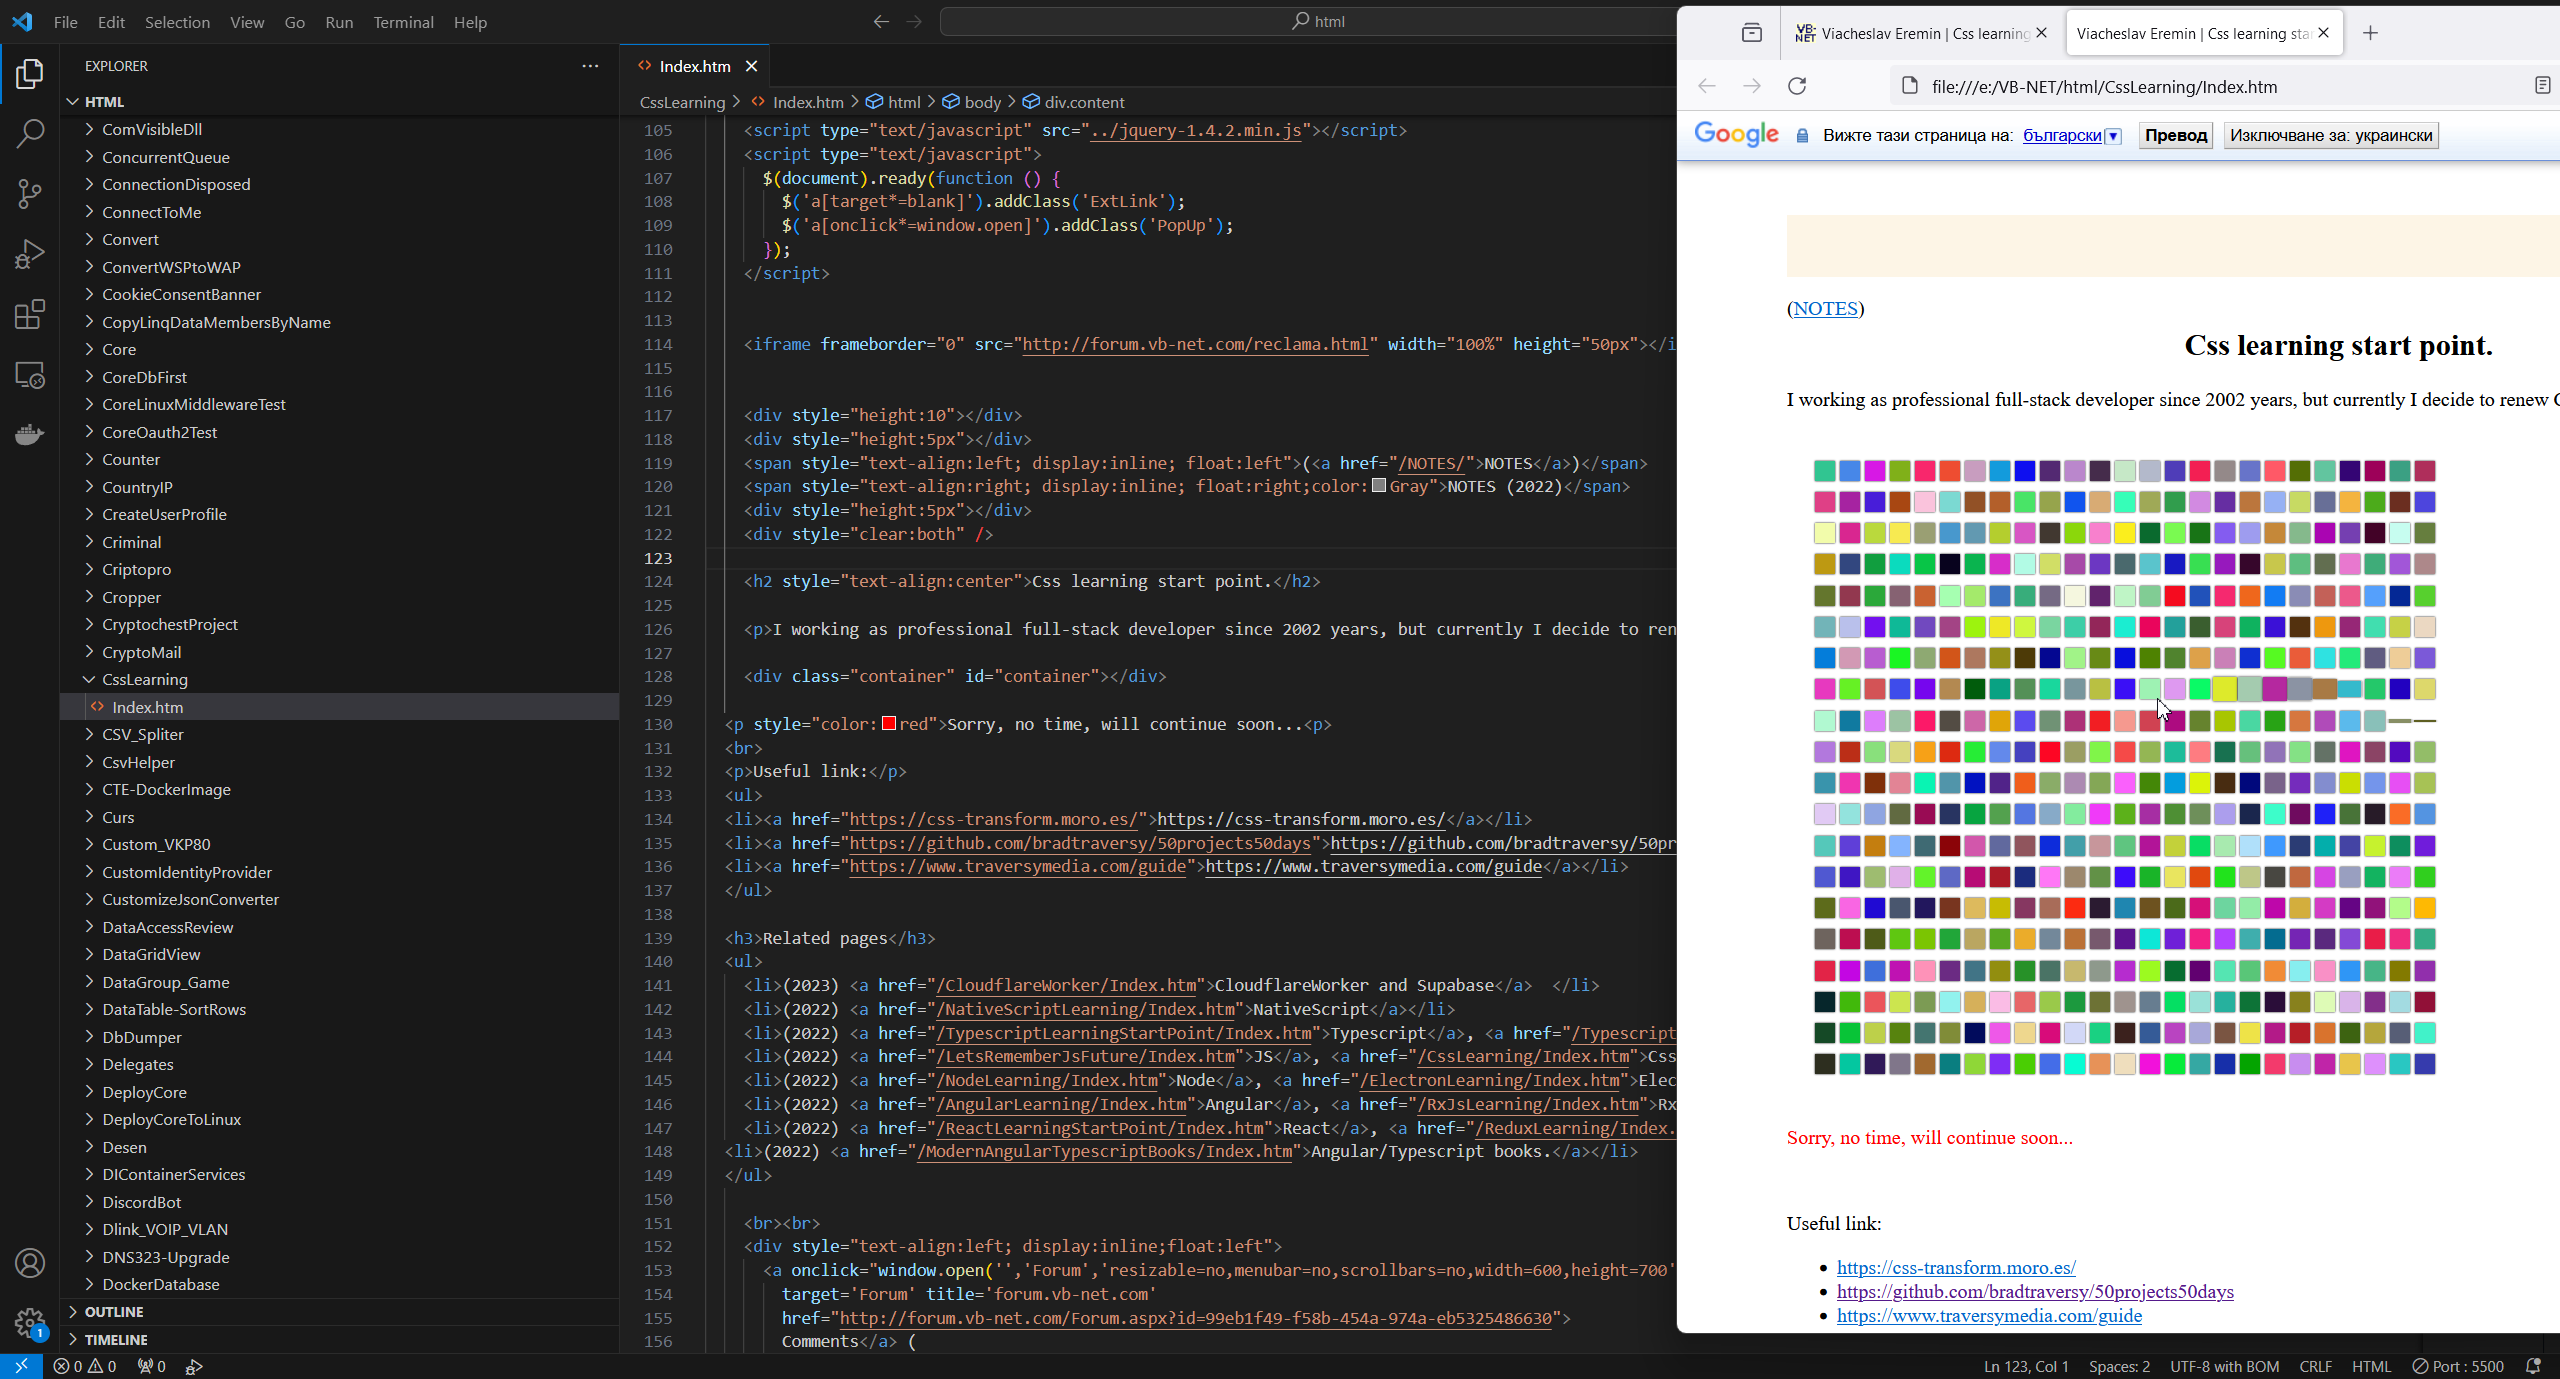Viewport: 2560px width, 1379px height.
Task: Click the Превод translate button
Action: [2175, 135]
